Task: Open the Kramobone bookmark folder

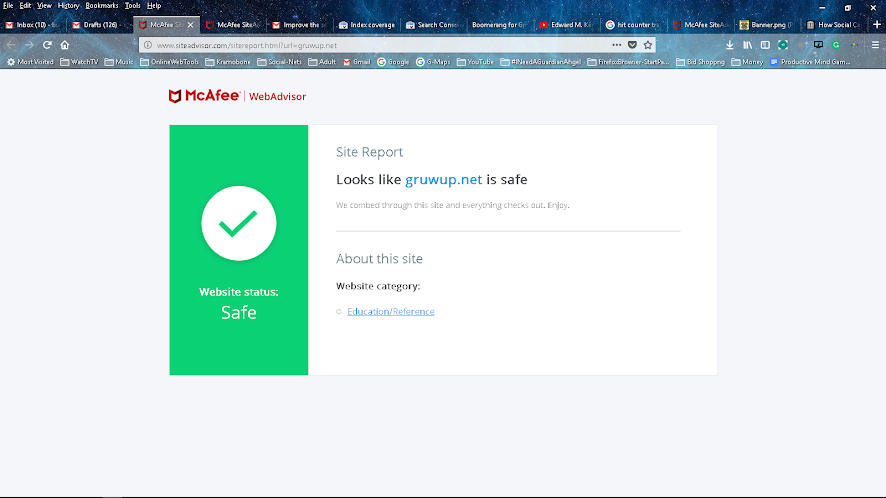Action: click(x=228, y=62)
